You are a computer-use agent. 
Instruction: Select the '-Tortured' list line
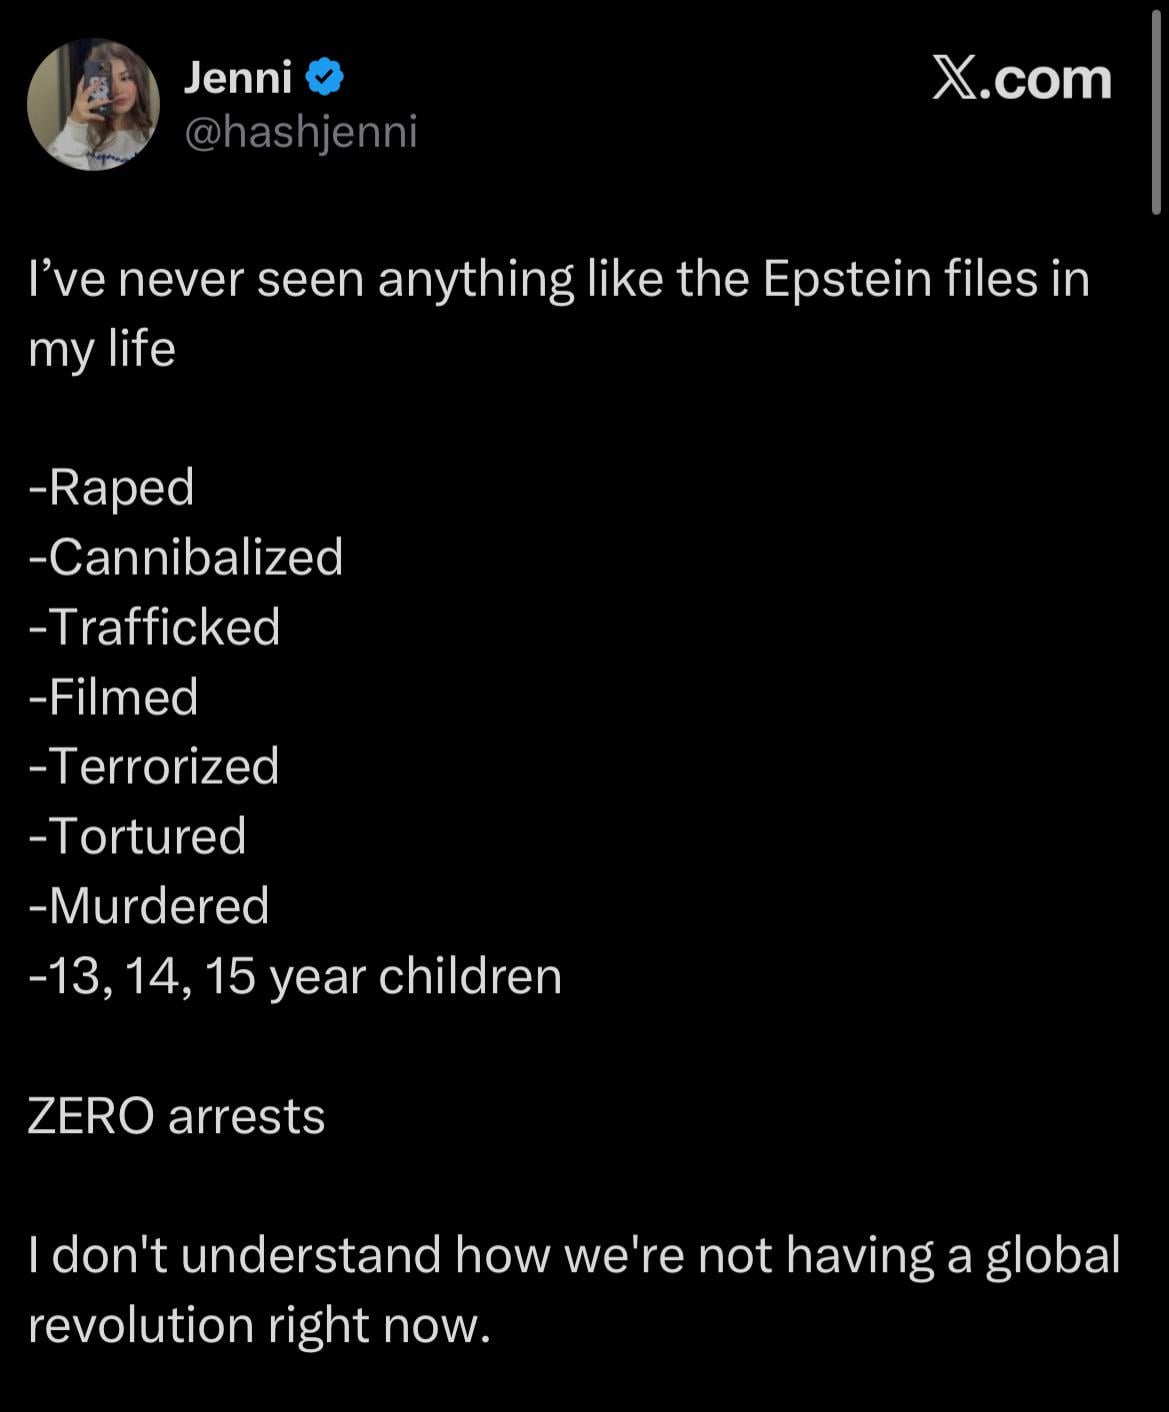(x=138, y=836)
